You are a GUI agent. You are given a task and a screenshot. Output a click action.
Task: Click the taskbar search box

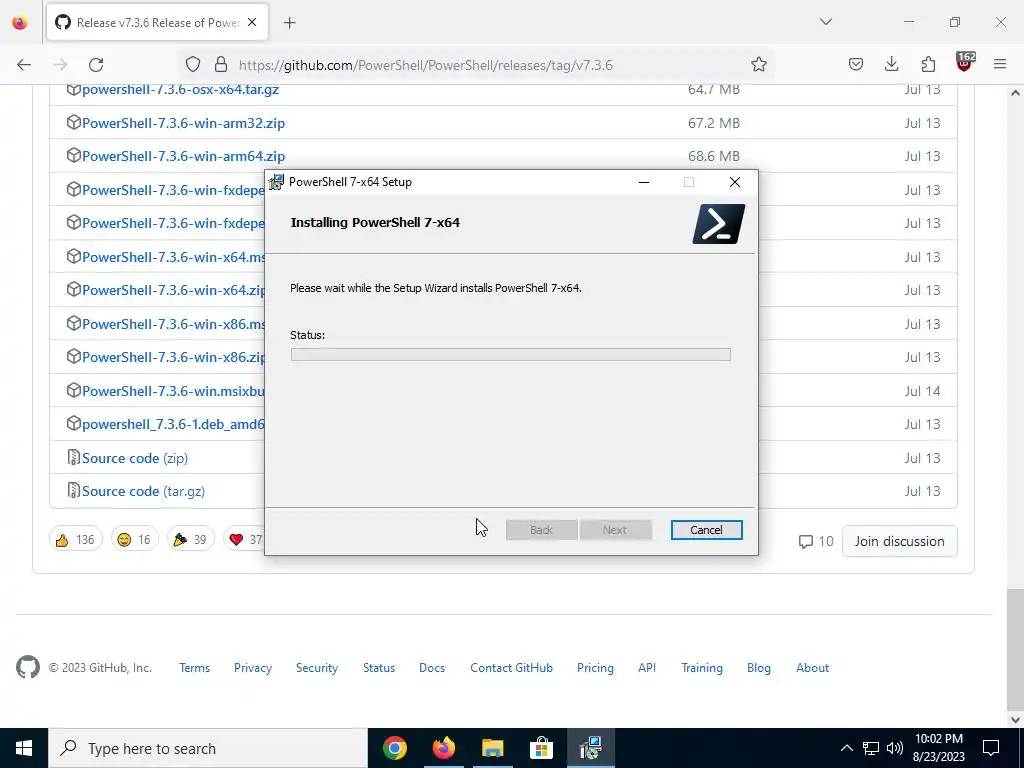(208, 748)
